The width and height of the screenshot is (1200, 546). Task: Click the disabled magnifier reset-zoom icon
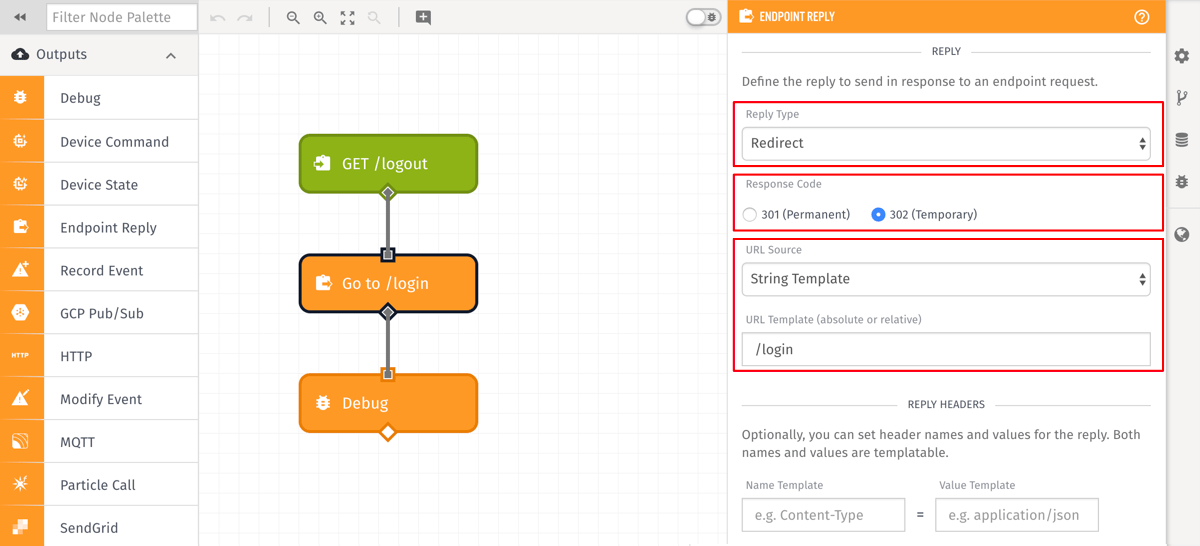tap(374, 18)
